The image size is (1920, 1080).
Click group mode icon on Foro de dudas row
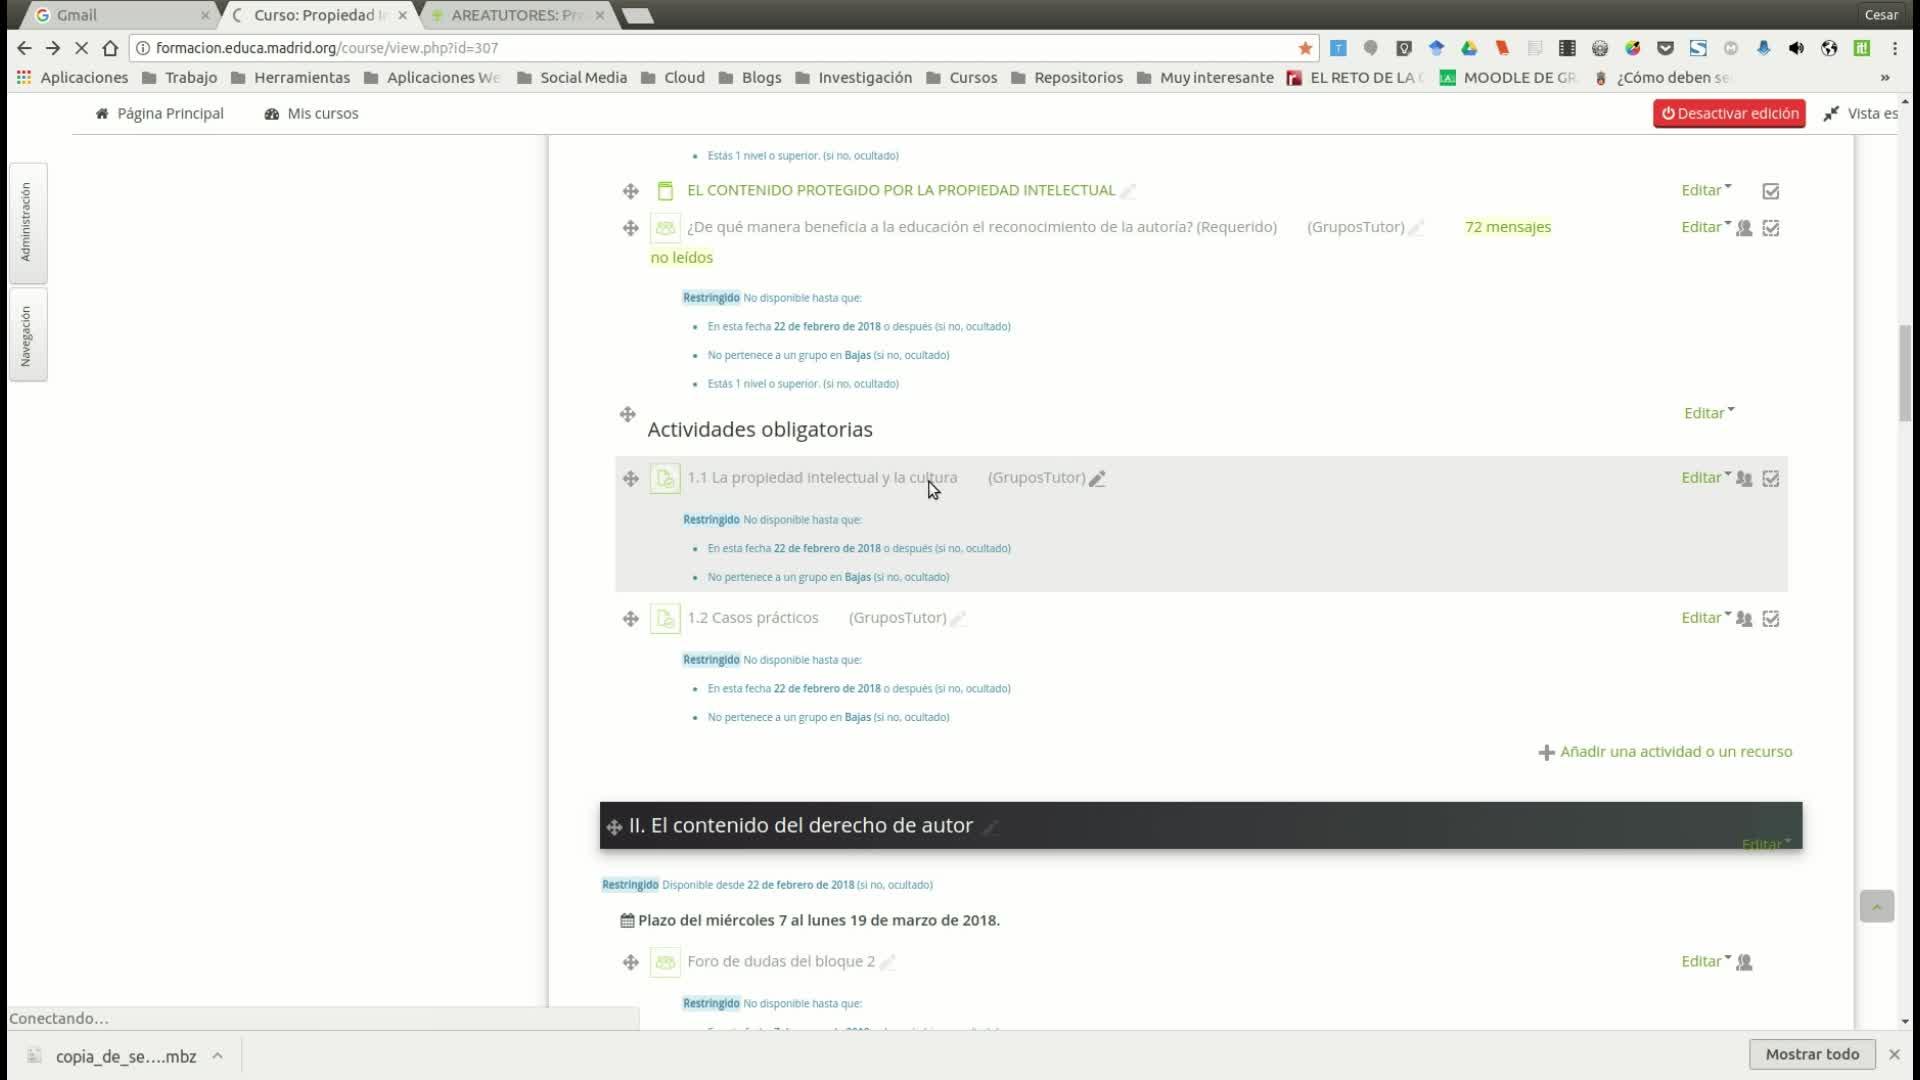pyautogui.click(x=1744, y=962)
